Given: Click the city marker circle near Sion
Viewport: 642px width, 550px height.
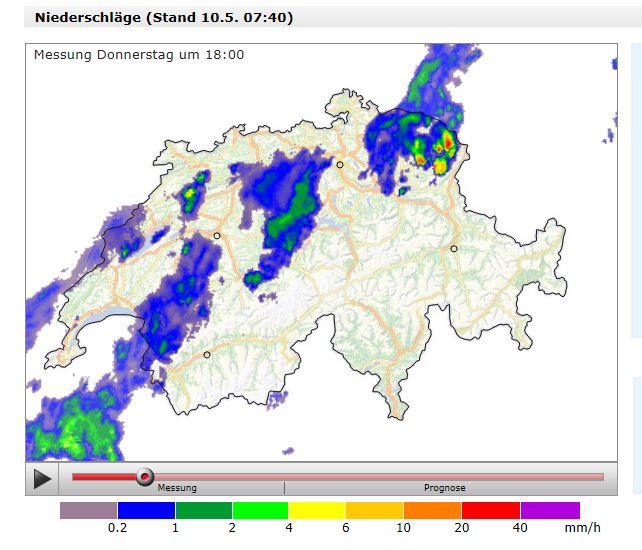Looking at the screenshot, I should pos(207,355).
